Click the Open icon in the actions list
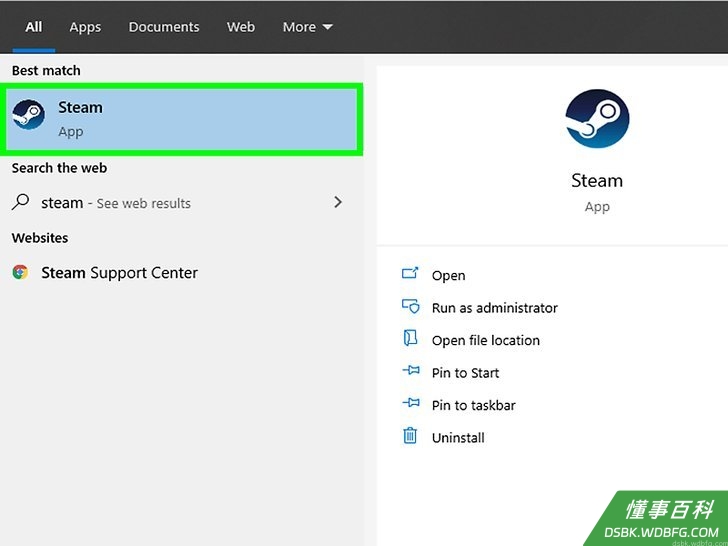Viewport: 728px width, 546px height. (410, 273)
